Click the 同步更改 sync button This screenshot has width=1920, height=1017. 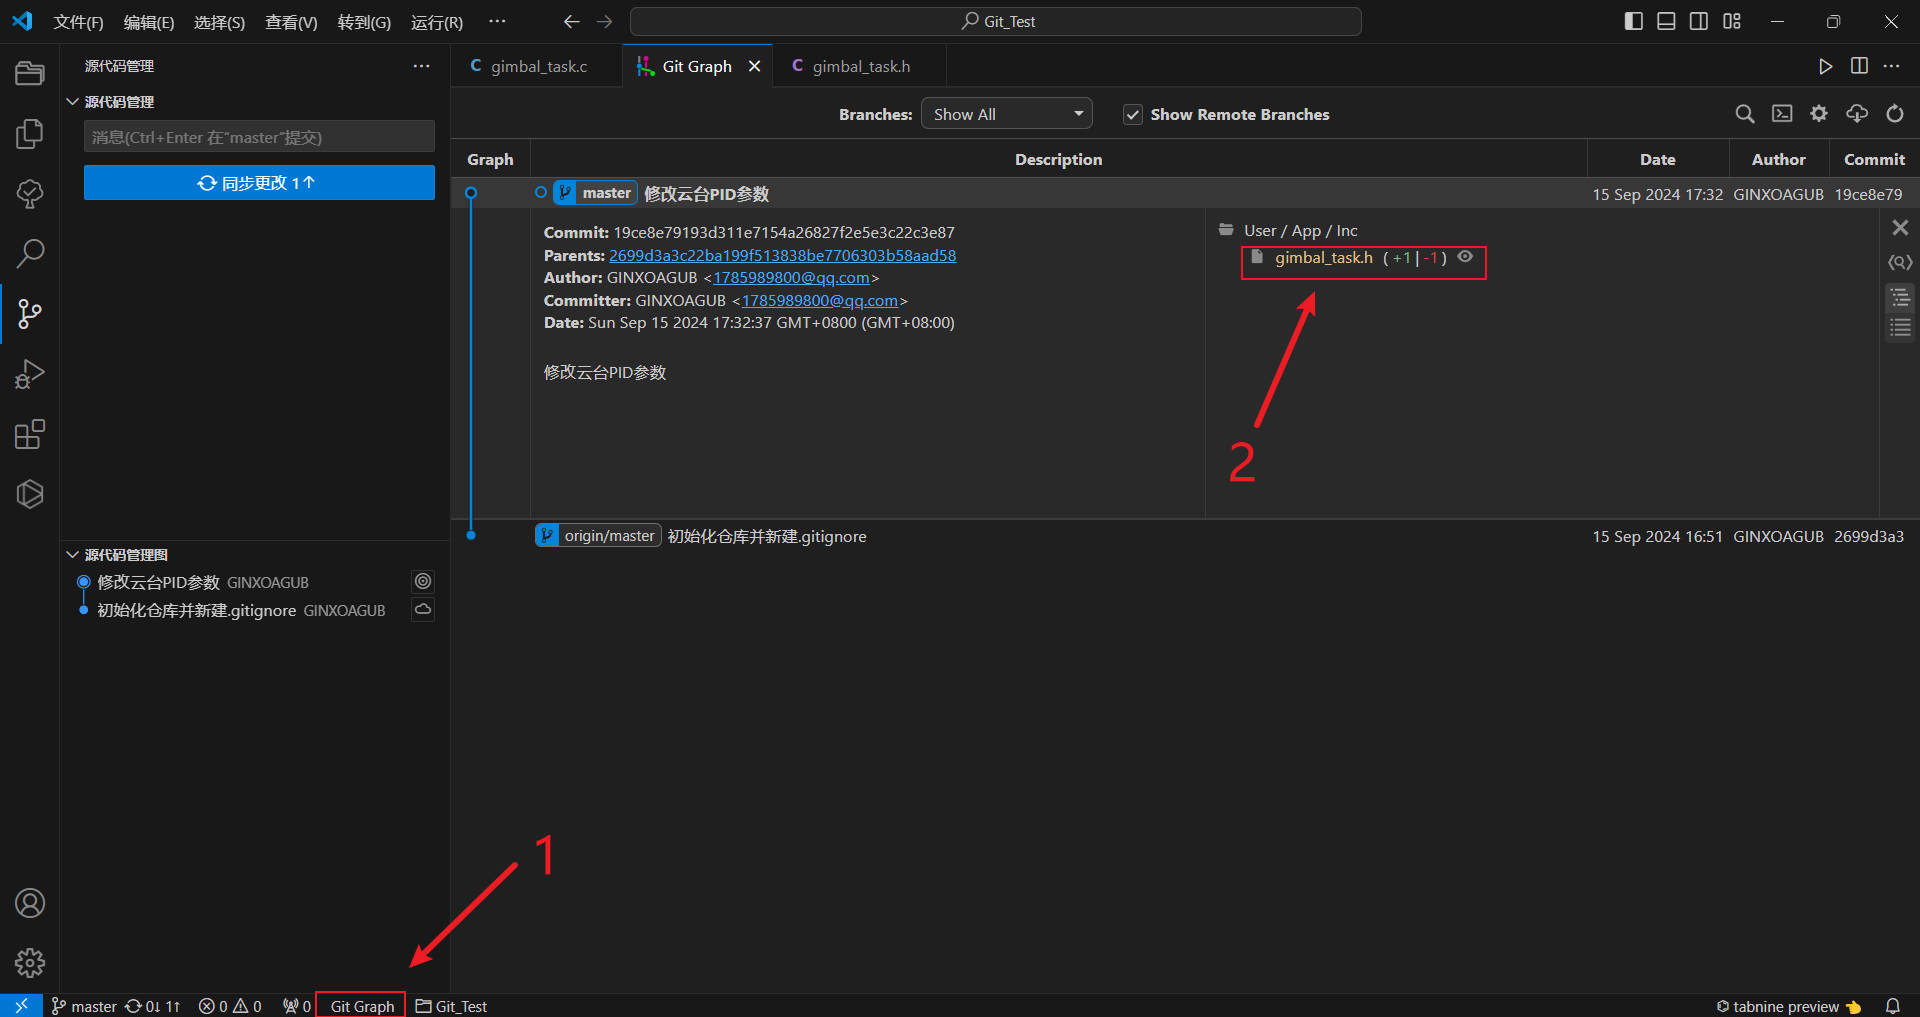[259, 183]
